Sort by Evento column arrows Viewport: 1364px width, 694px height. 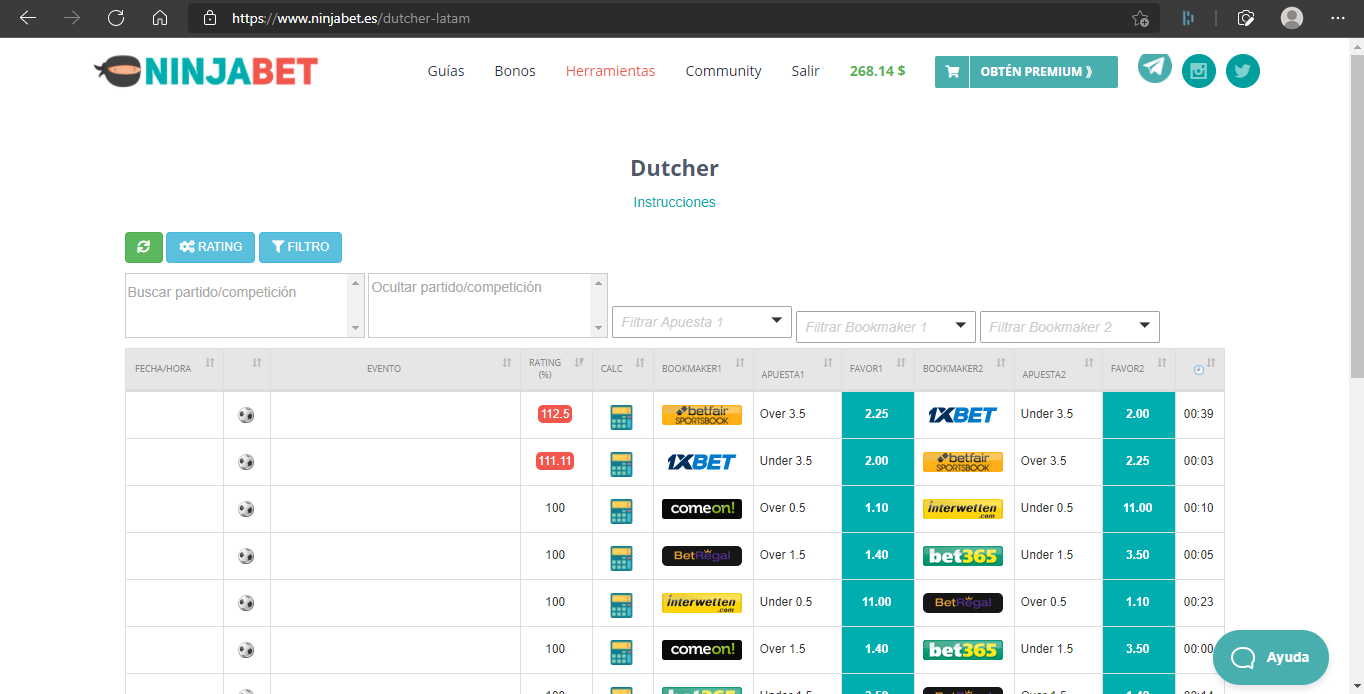coord(507,363)
